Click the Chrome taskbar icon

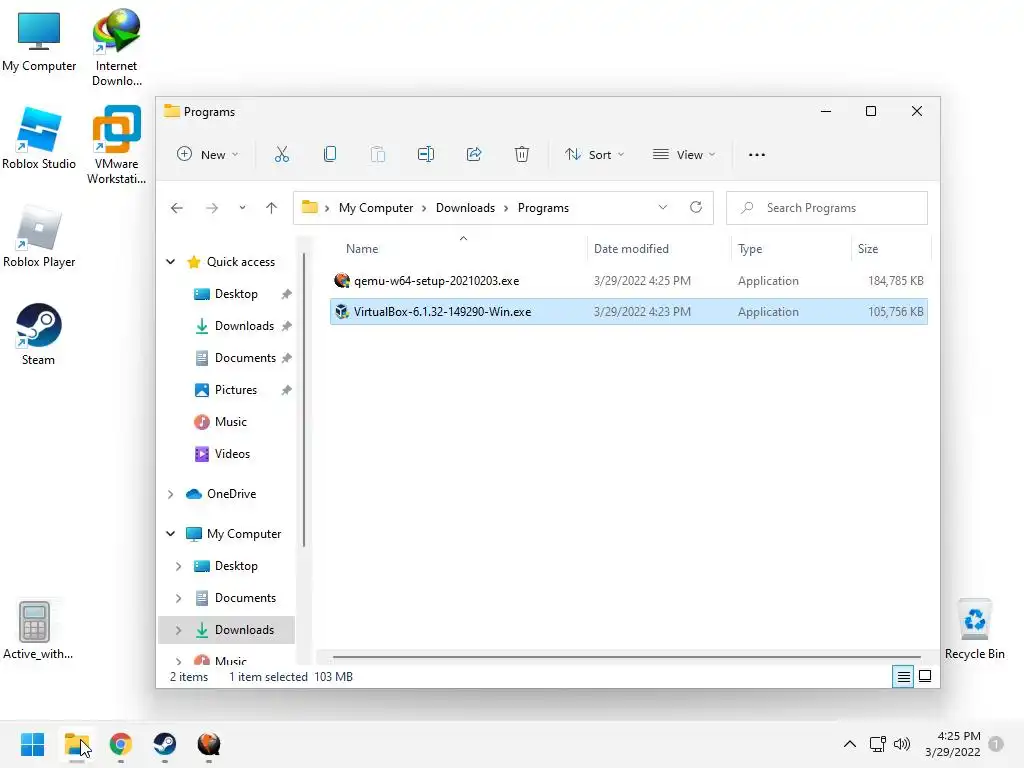click(x=121, y=744)
